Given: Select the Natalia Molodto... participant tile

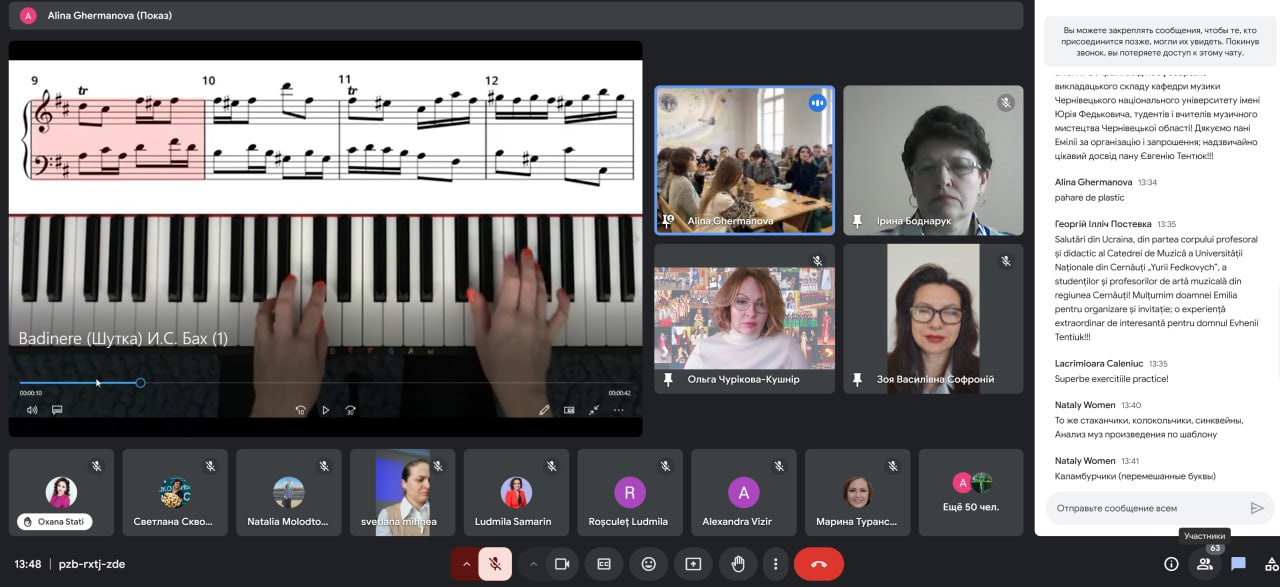Looking at the screenshot, I should (x=289, y=492).
